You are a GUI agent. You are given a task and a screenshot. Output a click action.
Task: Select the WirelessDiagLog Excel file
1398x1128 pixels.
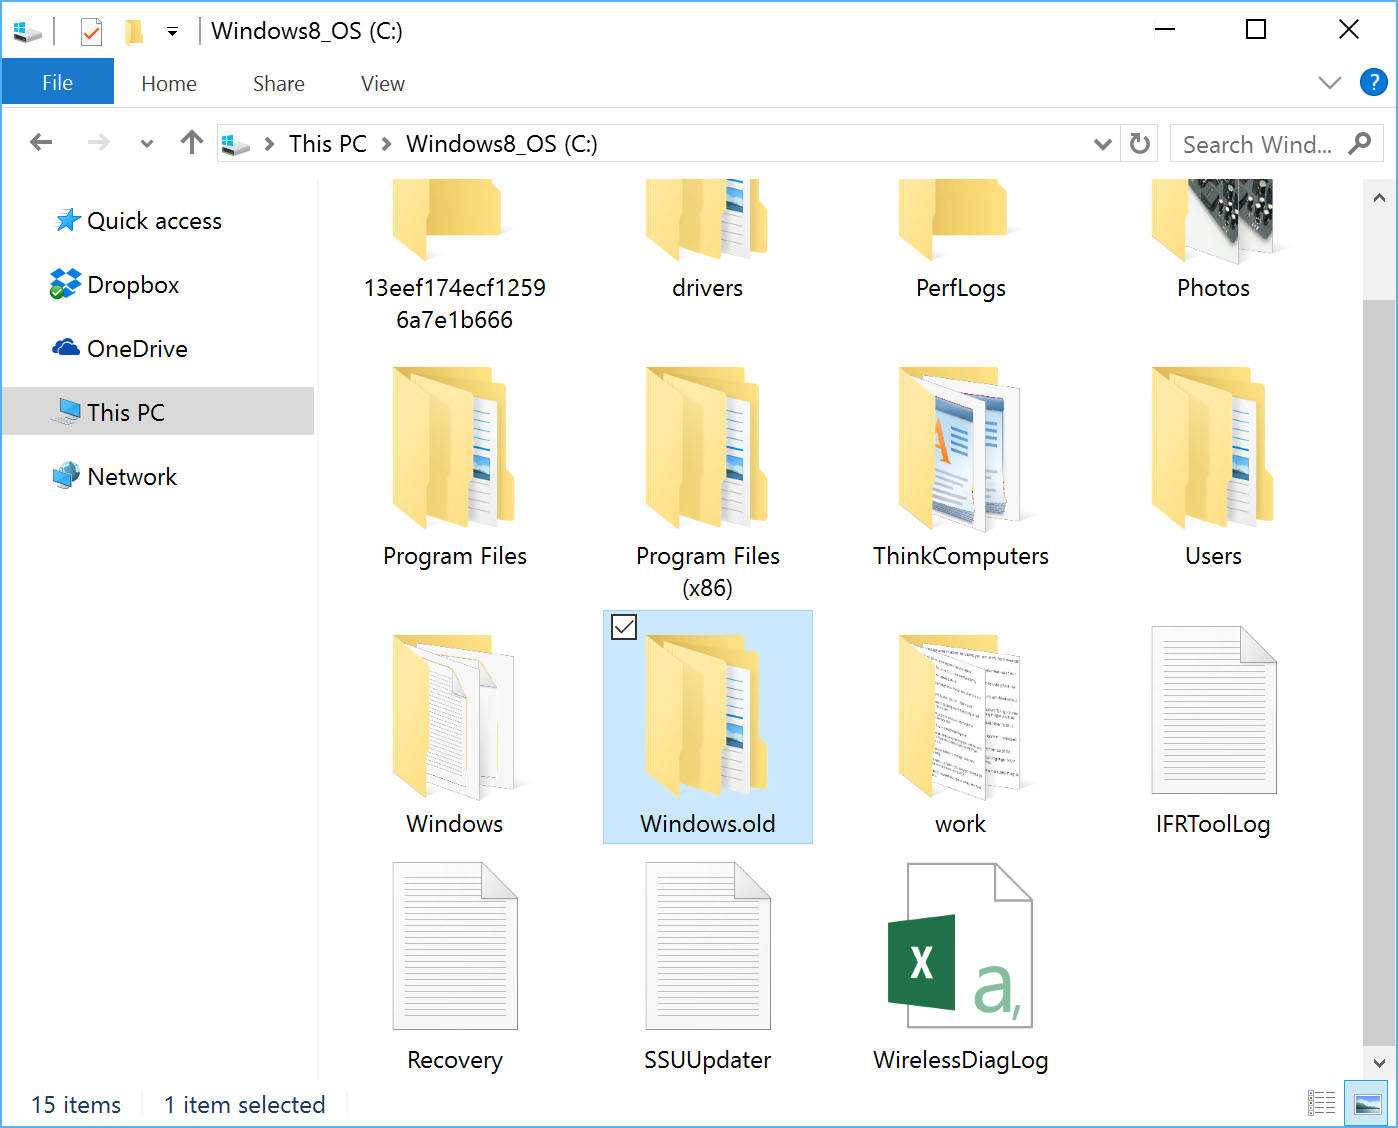click(x=960, y=968)
